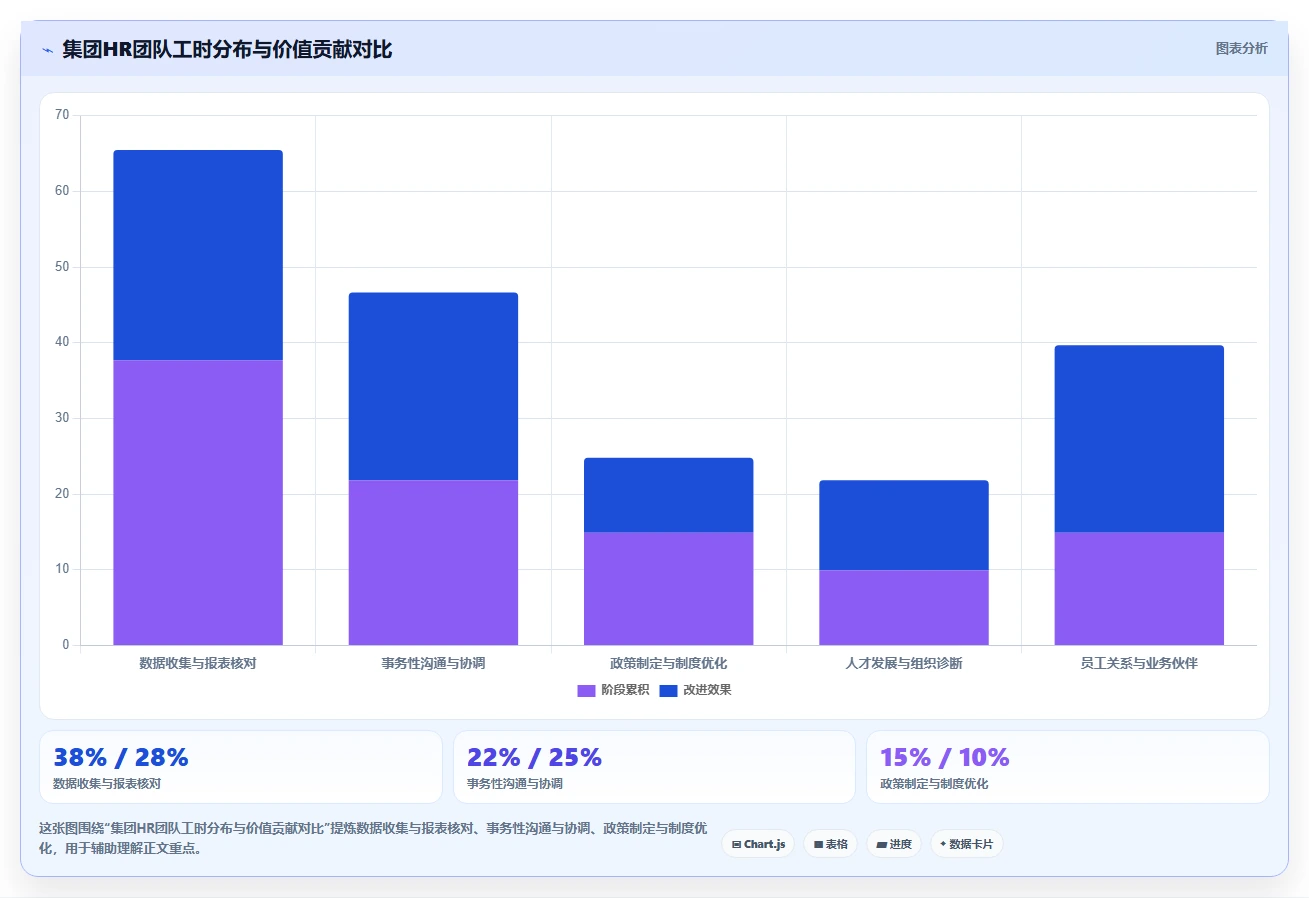Click the purple segment of the 数据收集与报表核对 bar
The height and width of the screenshot is (898, 1309).
pyautogui.click(x=198, y=502)
